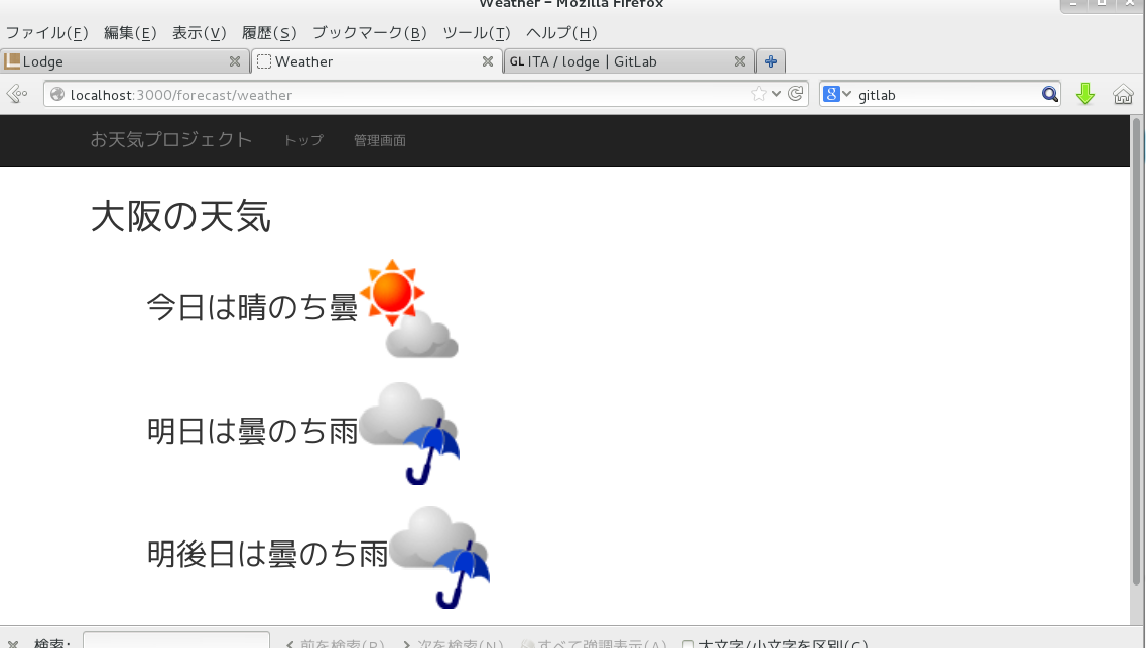The height and width of the screenshot is (648, 1146).
Task: Open the ツール(T) menu
Action: coord(476,32)
